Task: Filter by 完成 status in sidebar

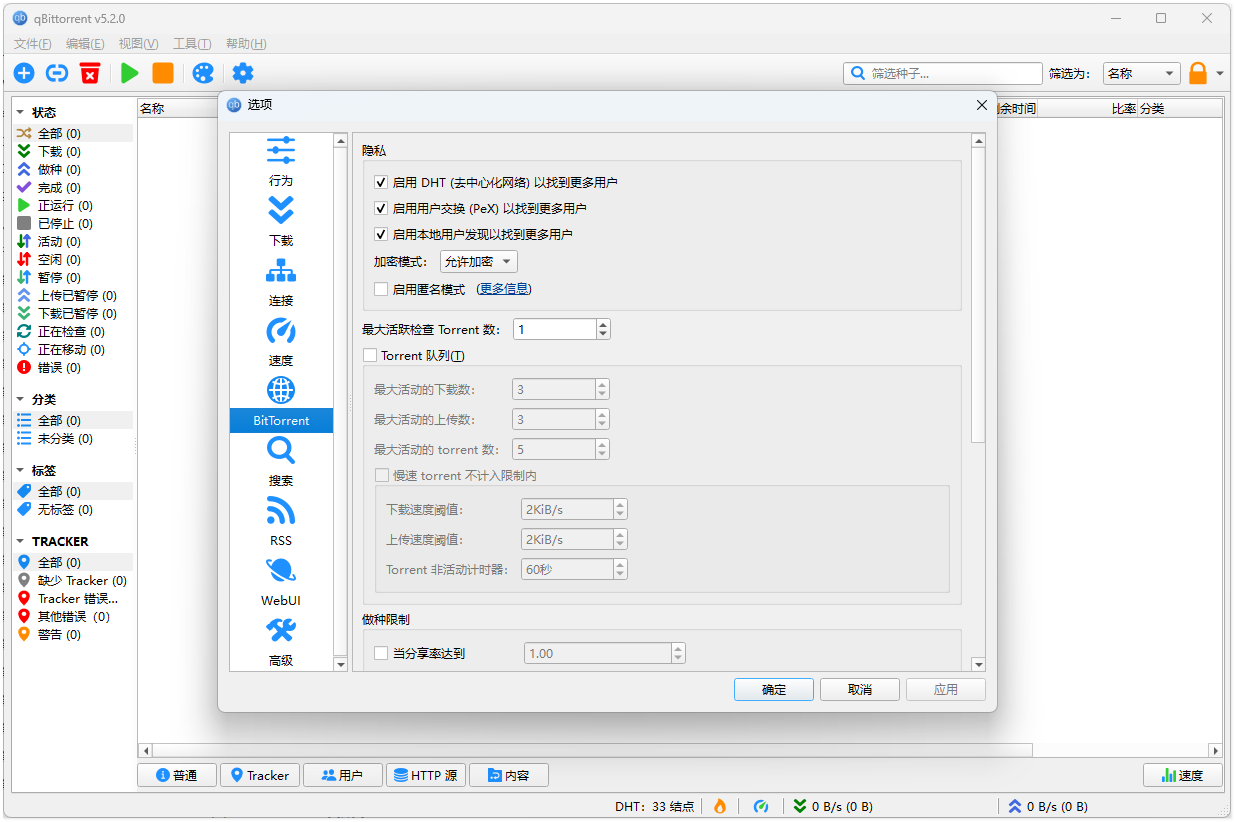Action: [72, 187]
